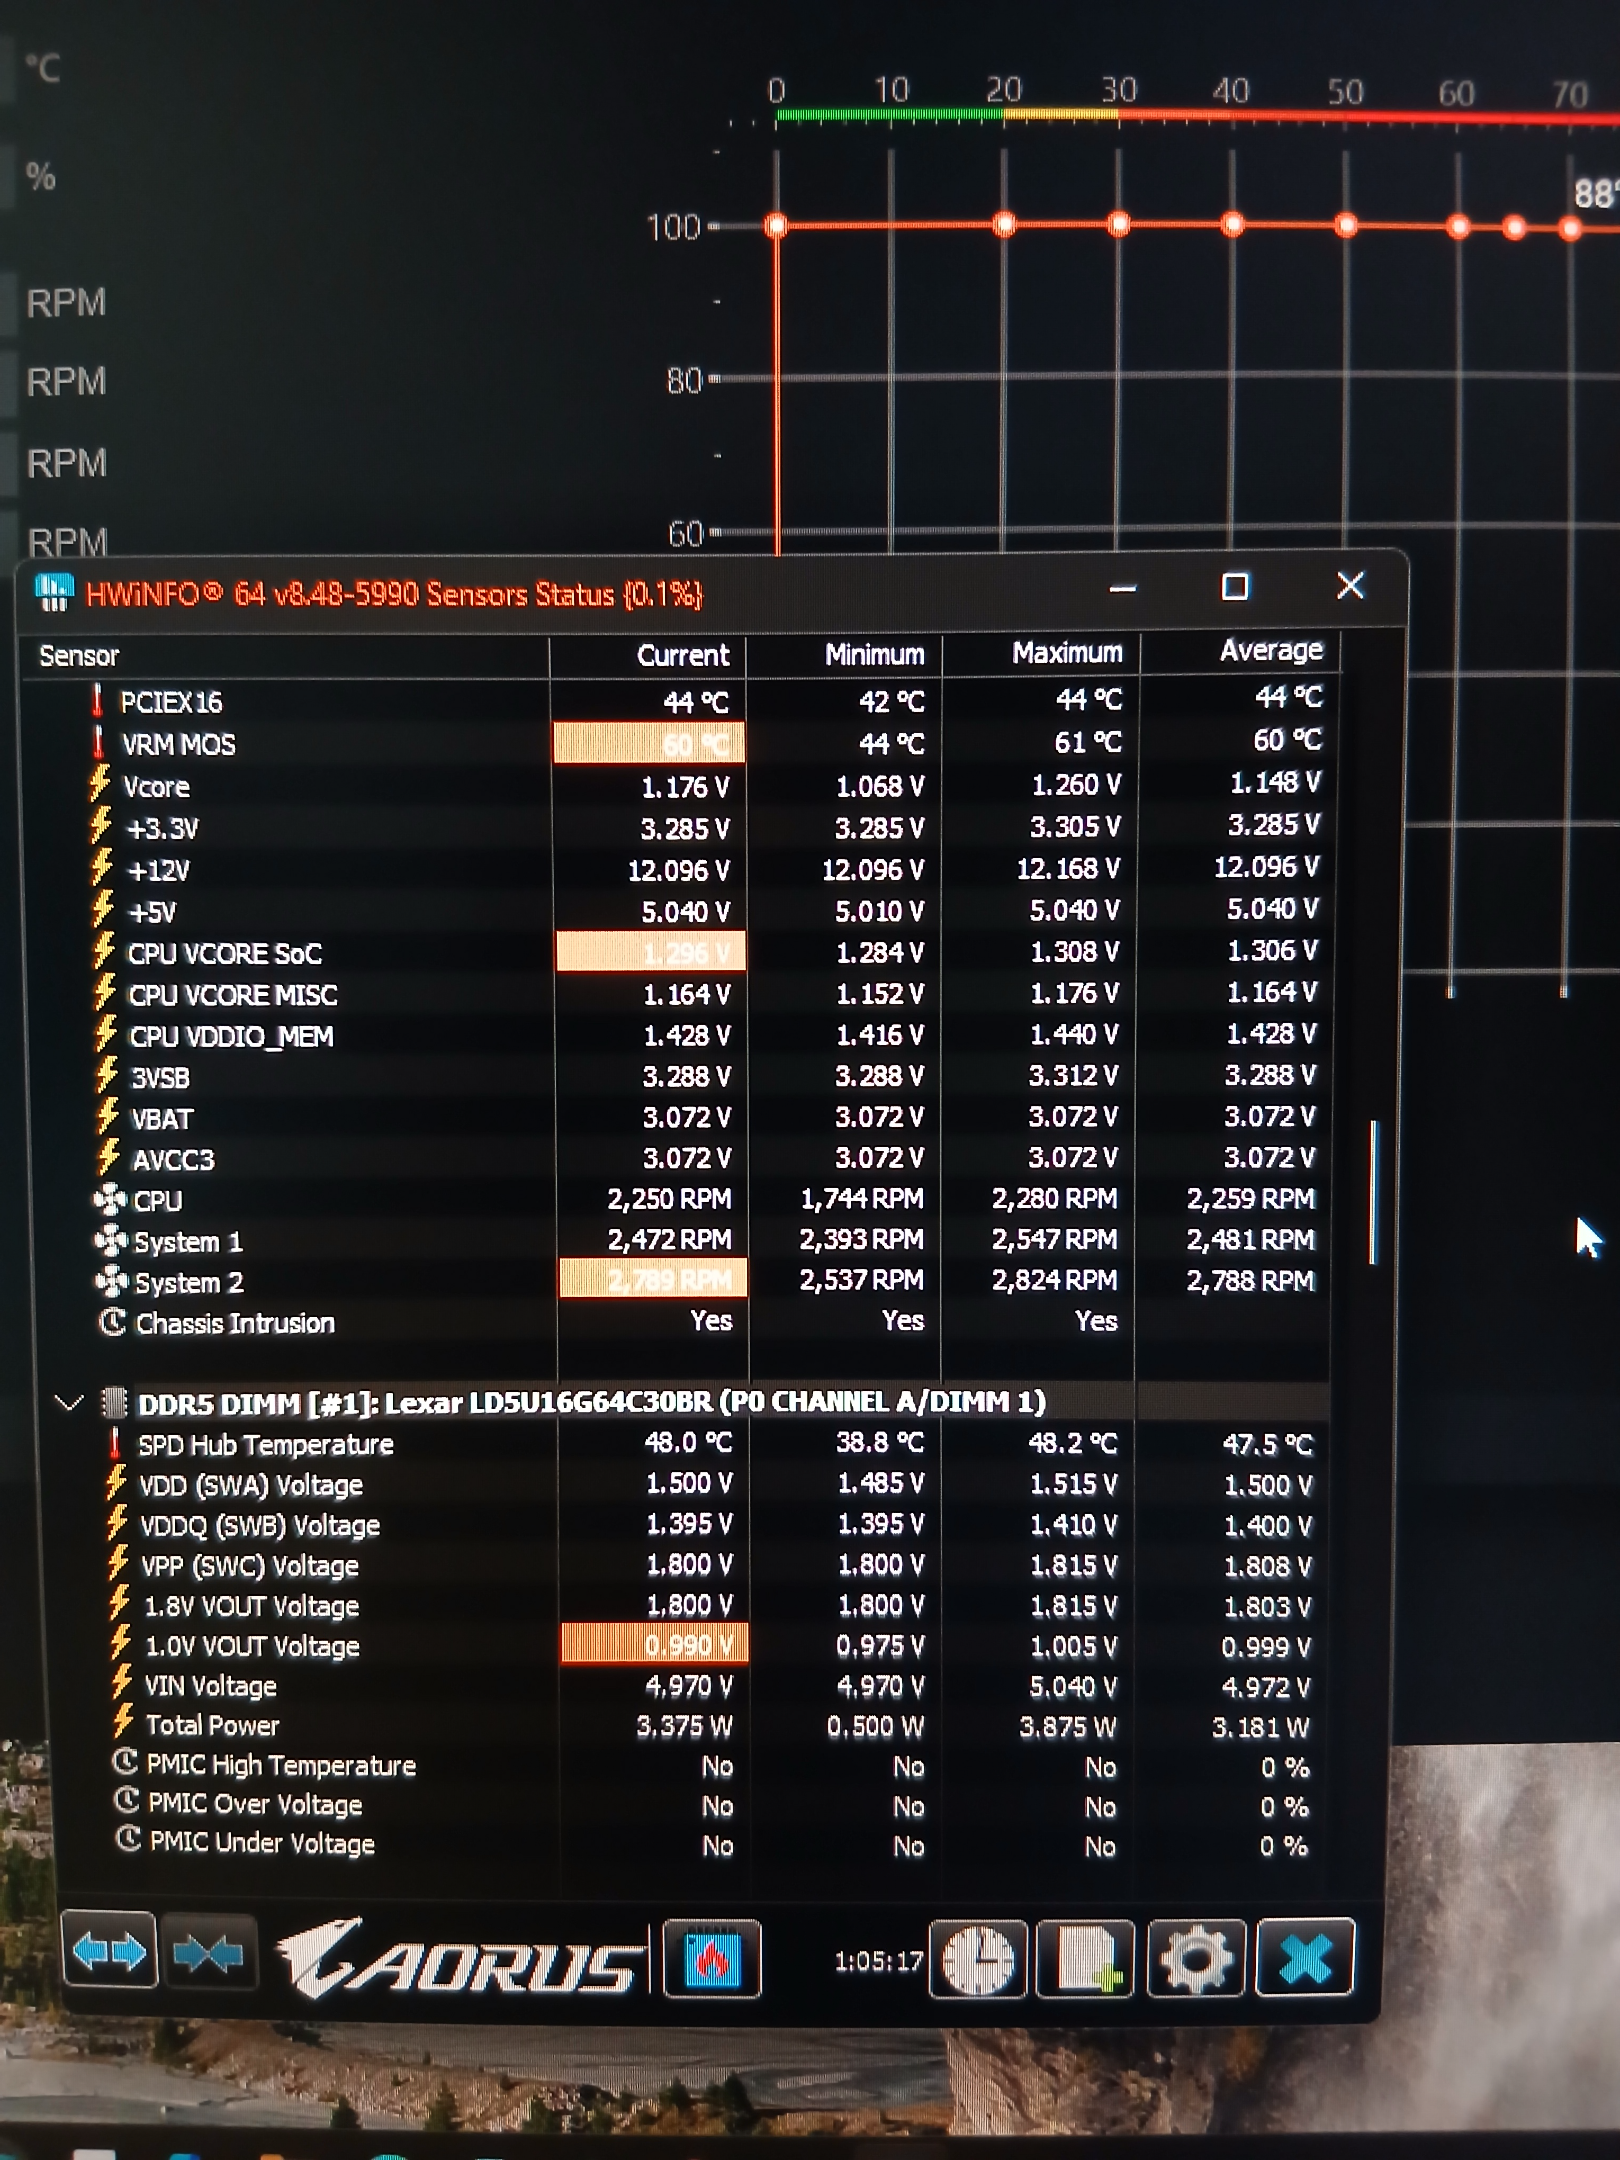This screenshot has width=1620, height=2160.
Task: Click the flame sensor icon beside AORUS logo
Action: coord(712,1958)
